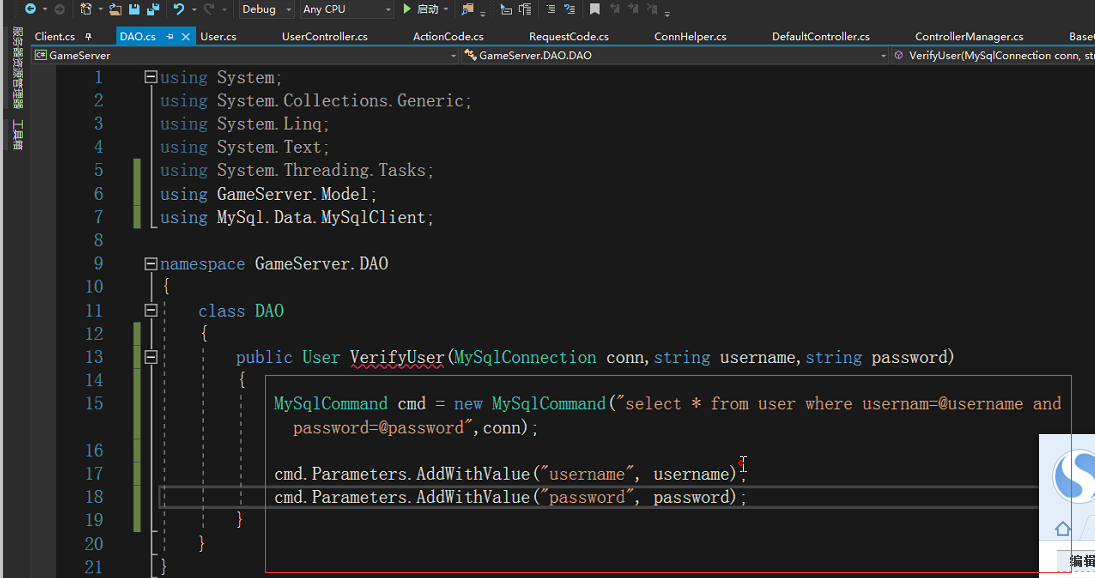Open the VerifyUser member navigation dropdown
The width and height of the screenshot is (1095, 578).
coord(993,55)
